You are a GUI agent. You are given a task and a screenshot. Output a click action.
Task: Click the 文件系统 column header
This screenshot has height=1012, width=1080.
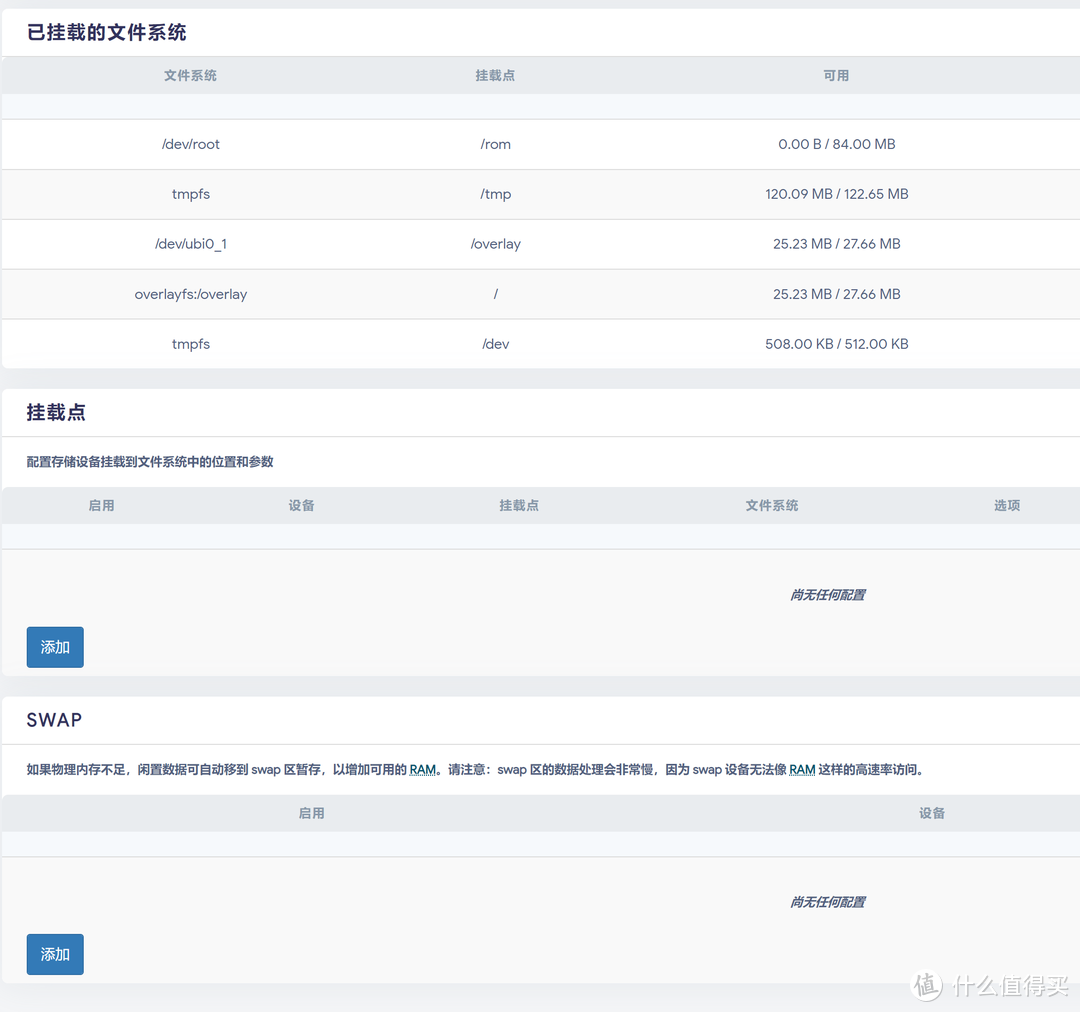[x=190, y=75]
